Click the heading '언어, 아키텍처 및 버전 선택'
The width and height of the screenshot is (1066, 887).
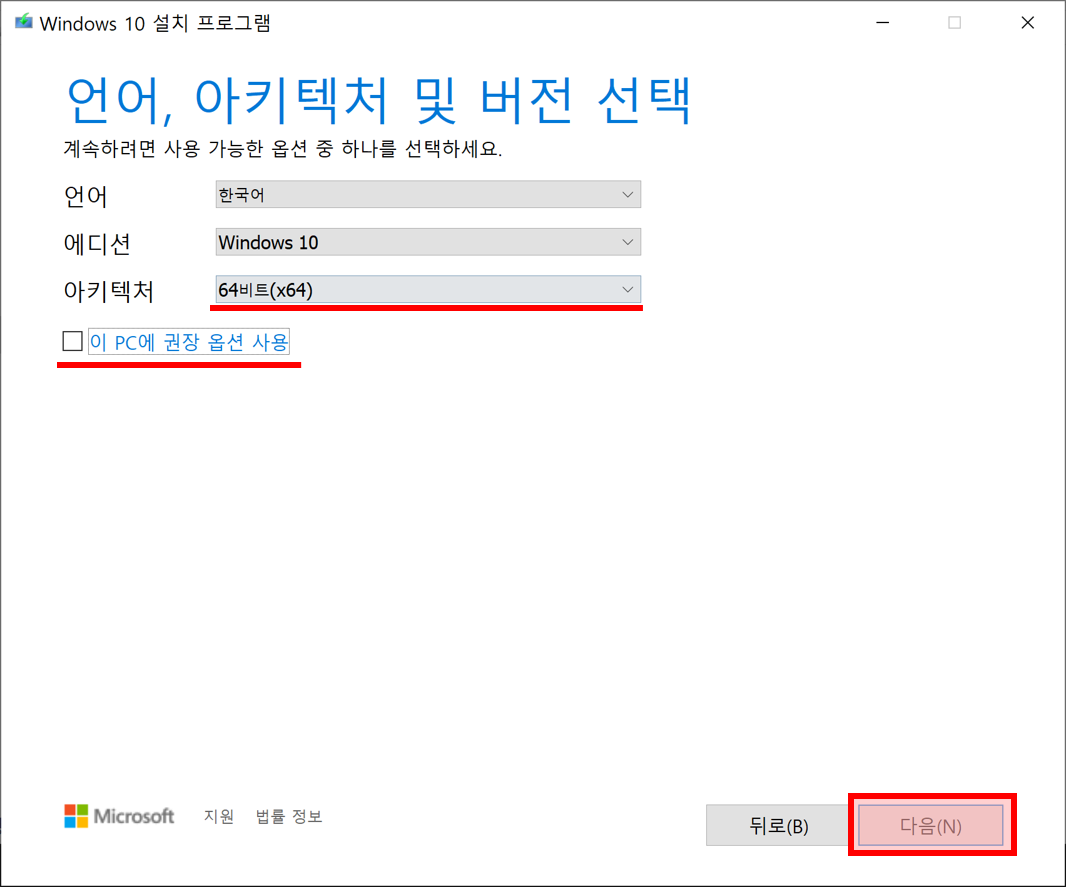tap(379, 101)
